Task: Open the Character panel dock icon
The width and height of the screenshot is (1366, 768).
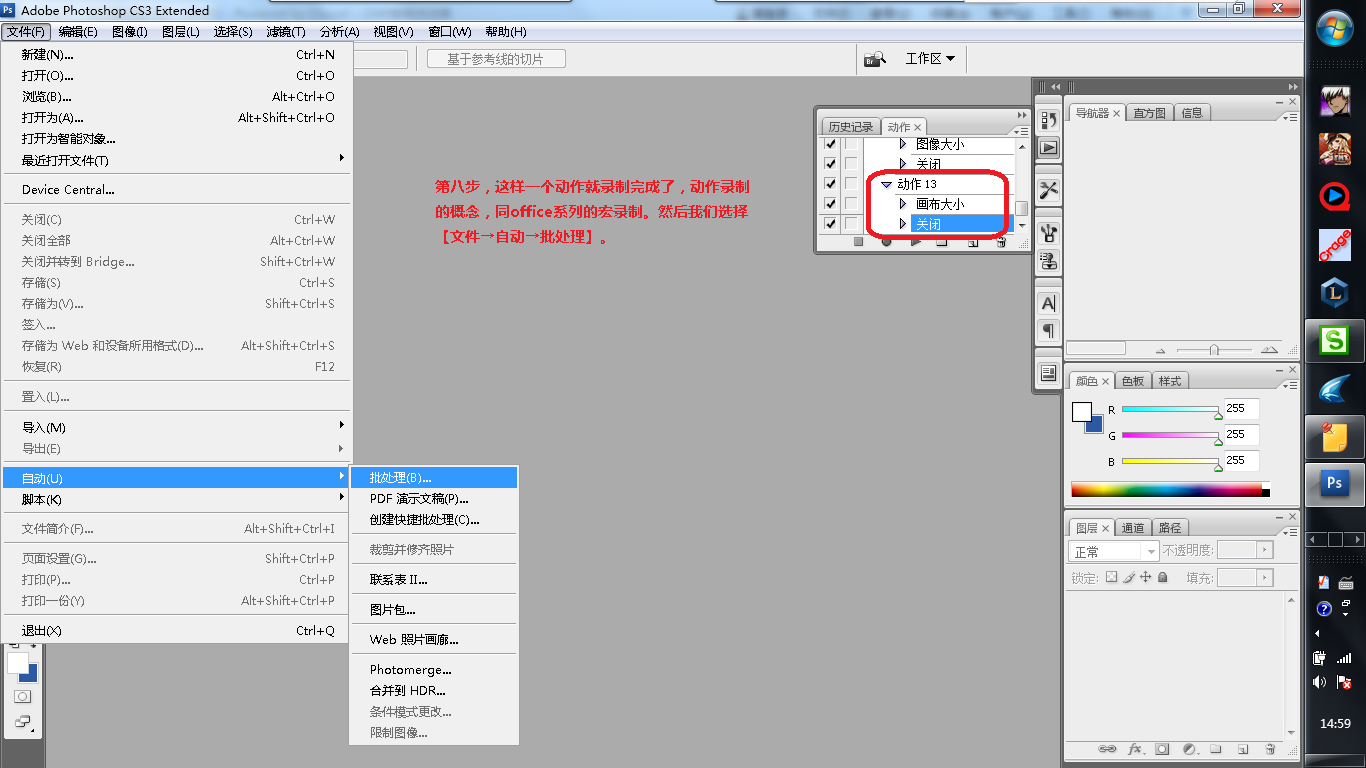Action: 1048,303
